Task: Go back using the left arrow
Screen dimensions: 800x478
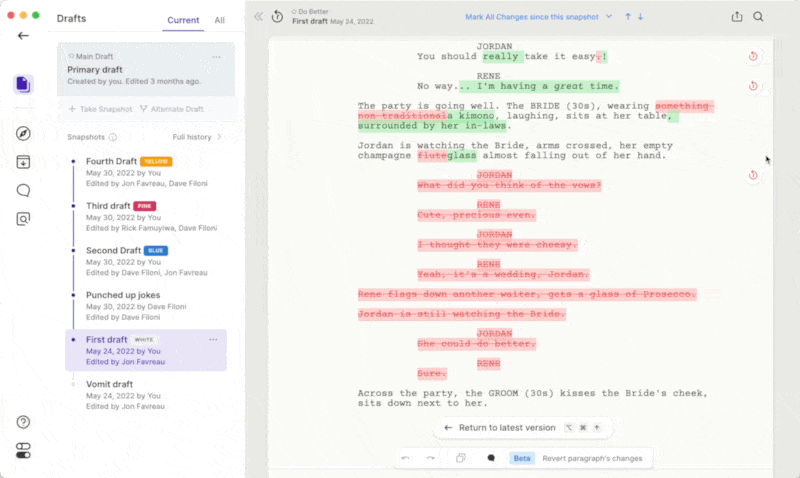Action: (x=23, y=36)
